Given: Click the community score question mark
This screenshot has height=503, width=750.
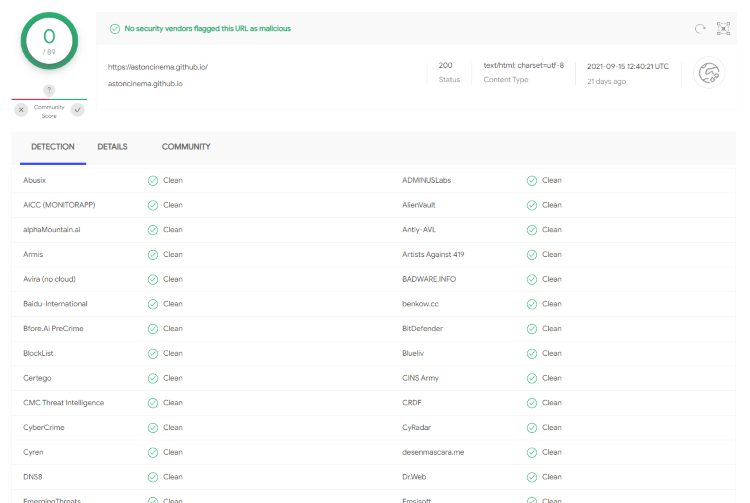Looking at the screenshot, I should [49, 90].
